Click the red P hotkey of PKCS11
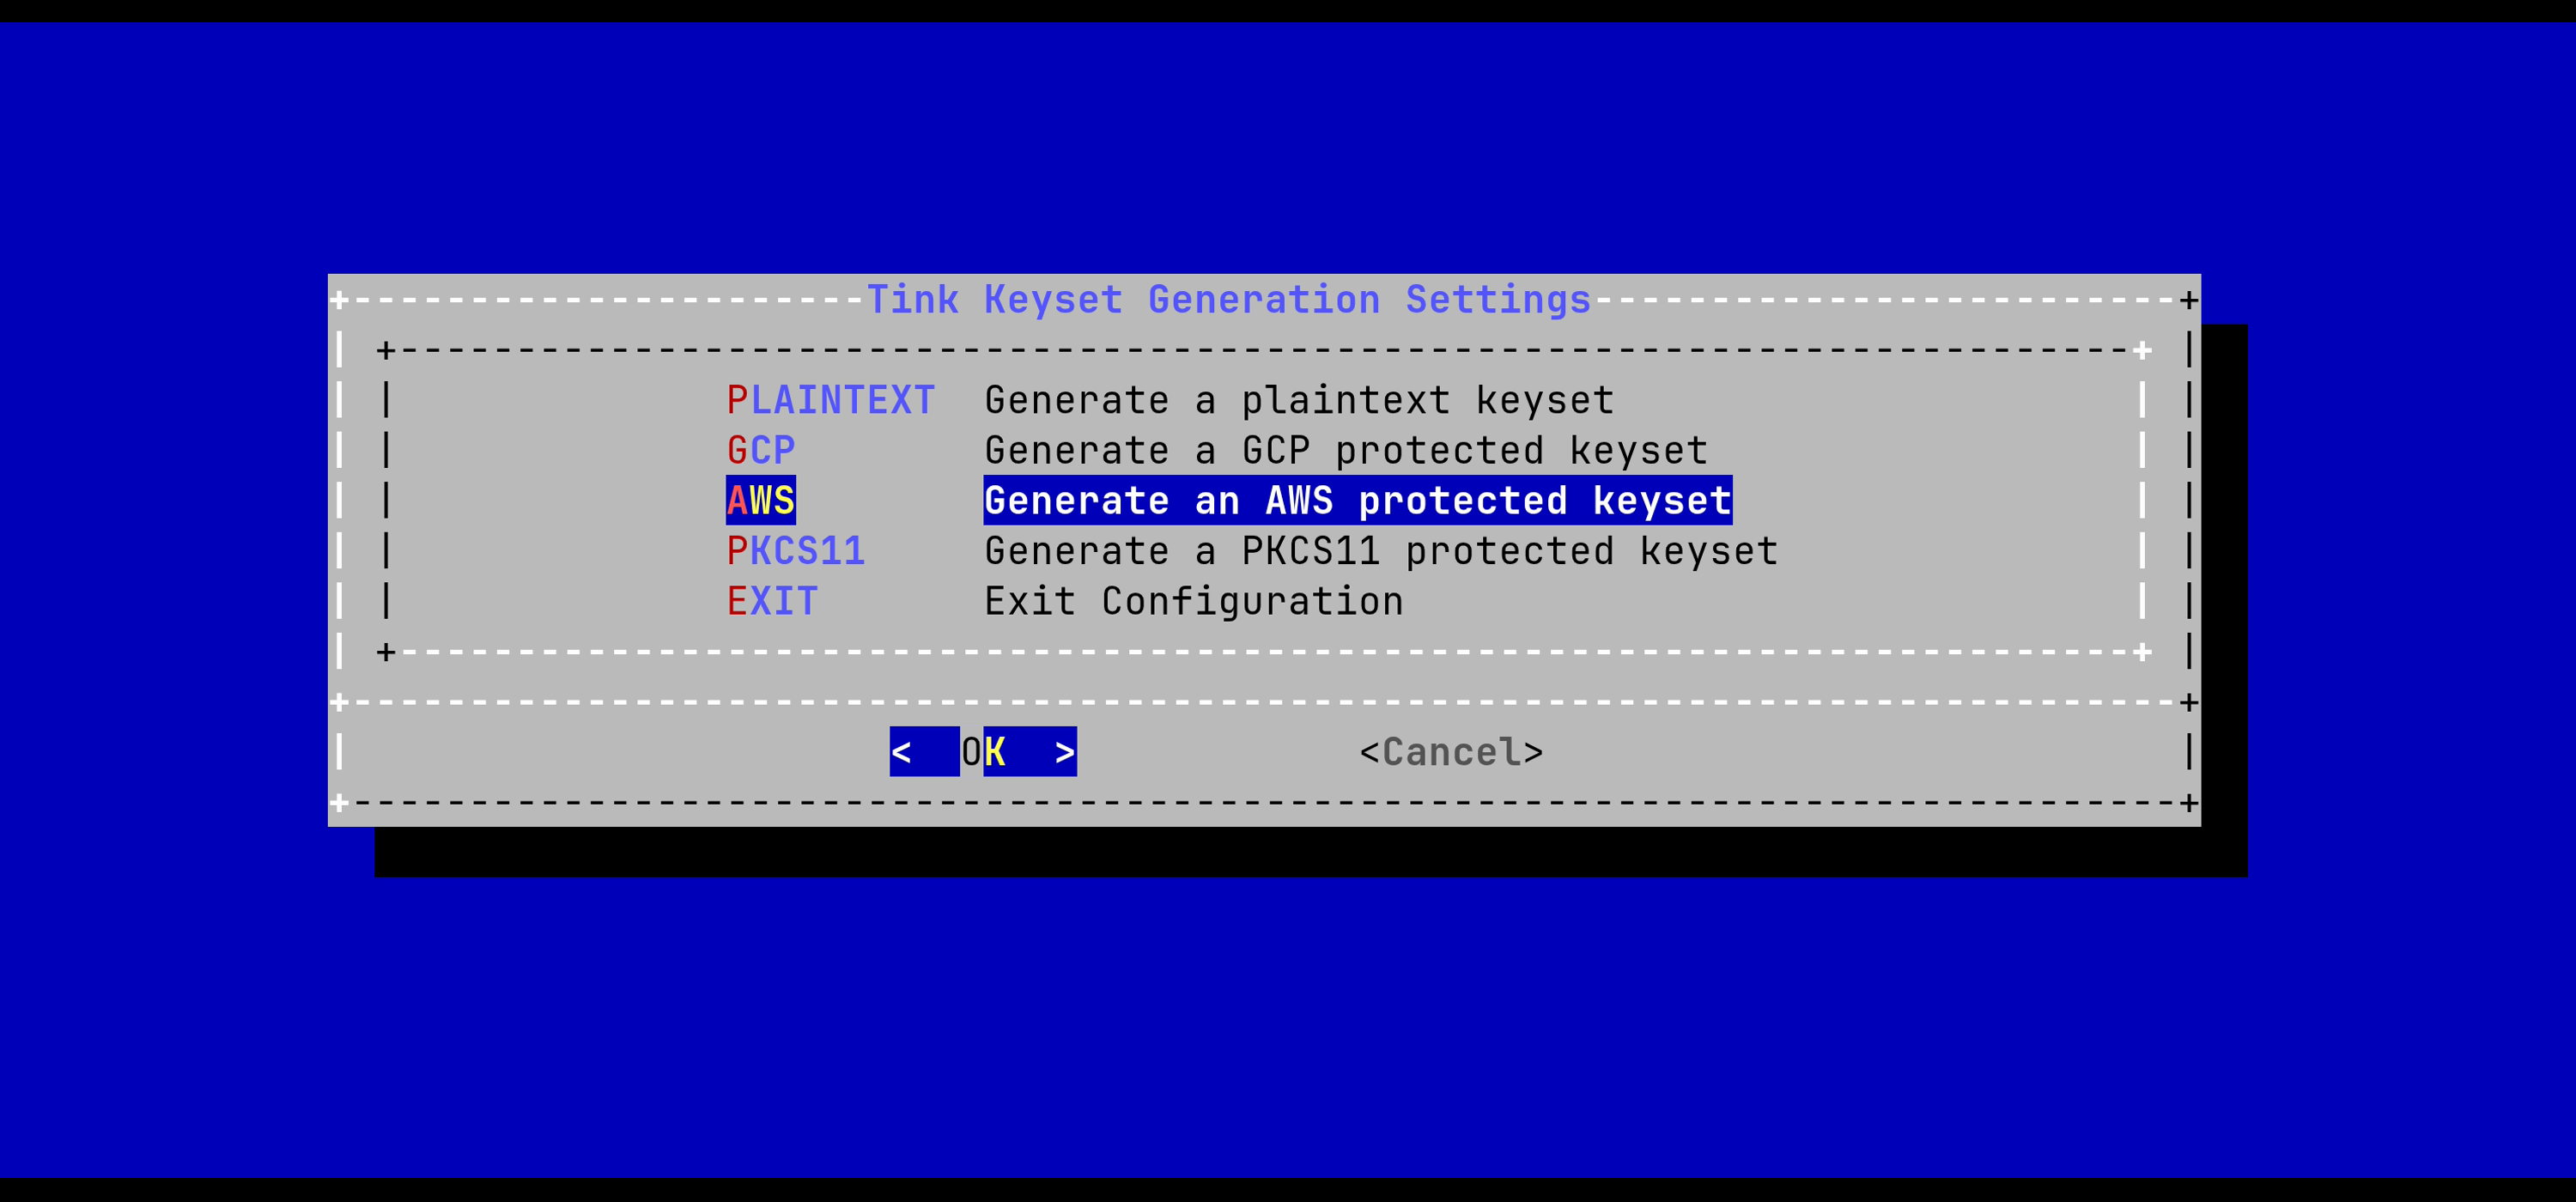2576x1202 pixels. [x=737, y=551]
